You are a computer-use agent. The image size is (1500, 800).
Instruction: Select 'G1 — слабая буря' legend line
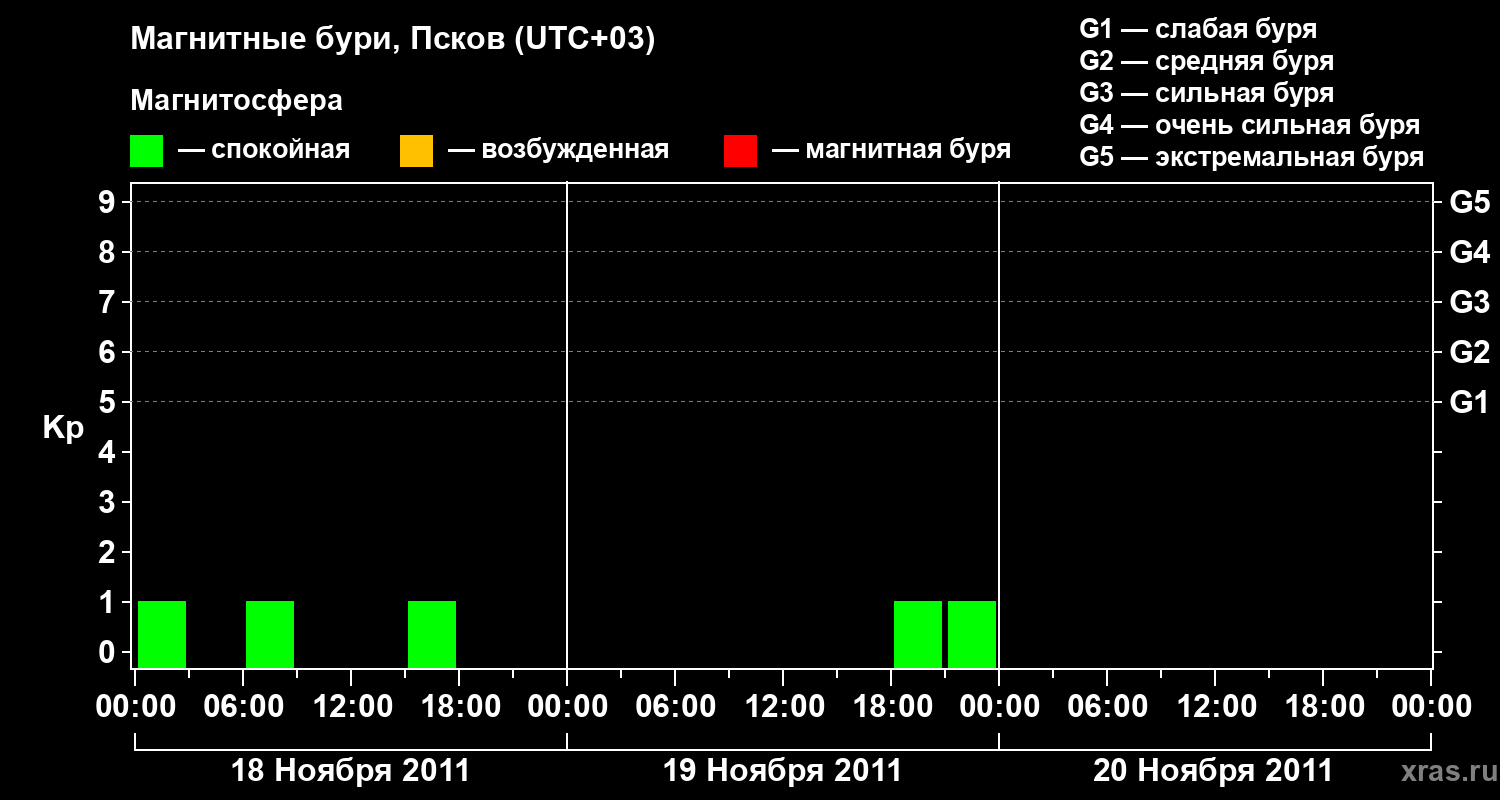[x=1198, y=28]
